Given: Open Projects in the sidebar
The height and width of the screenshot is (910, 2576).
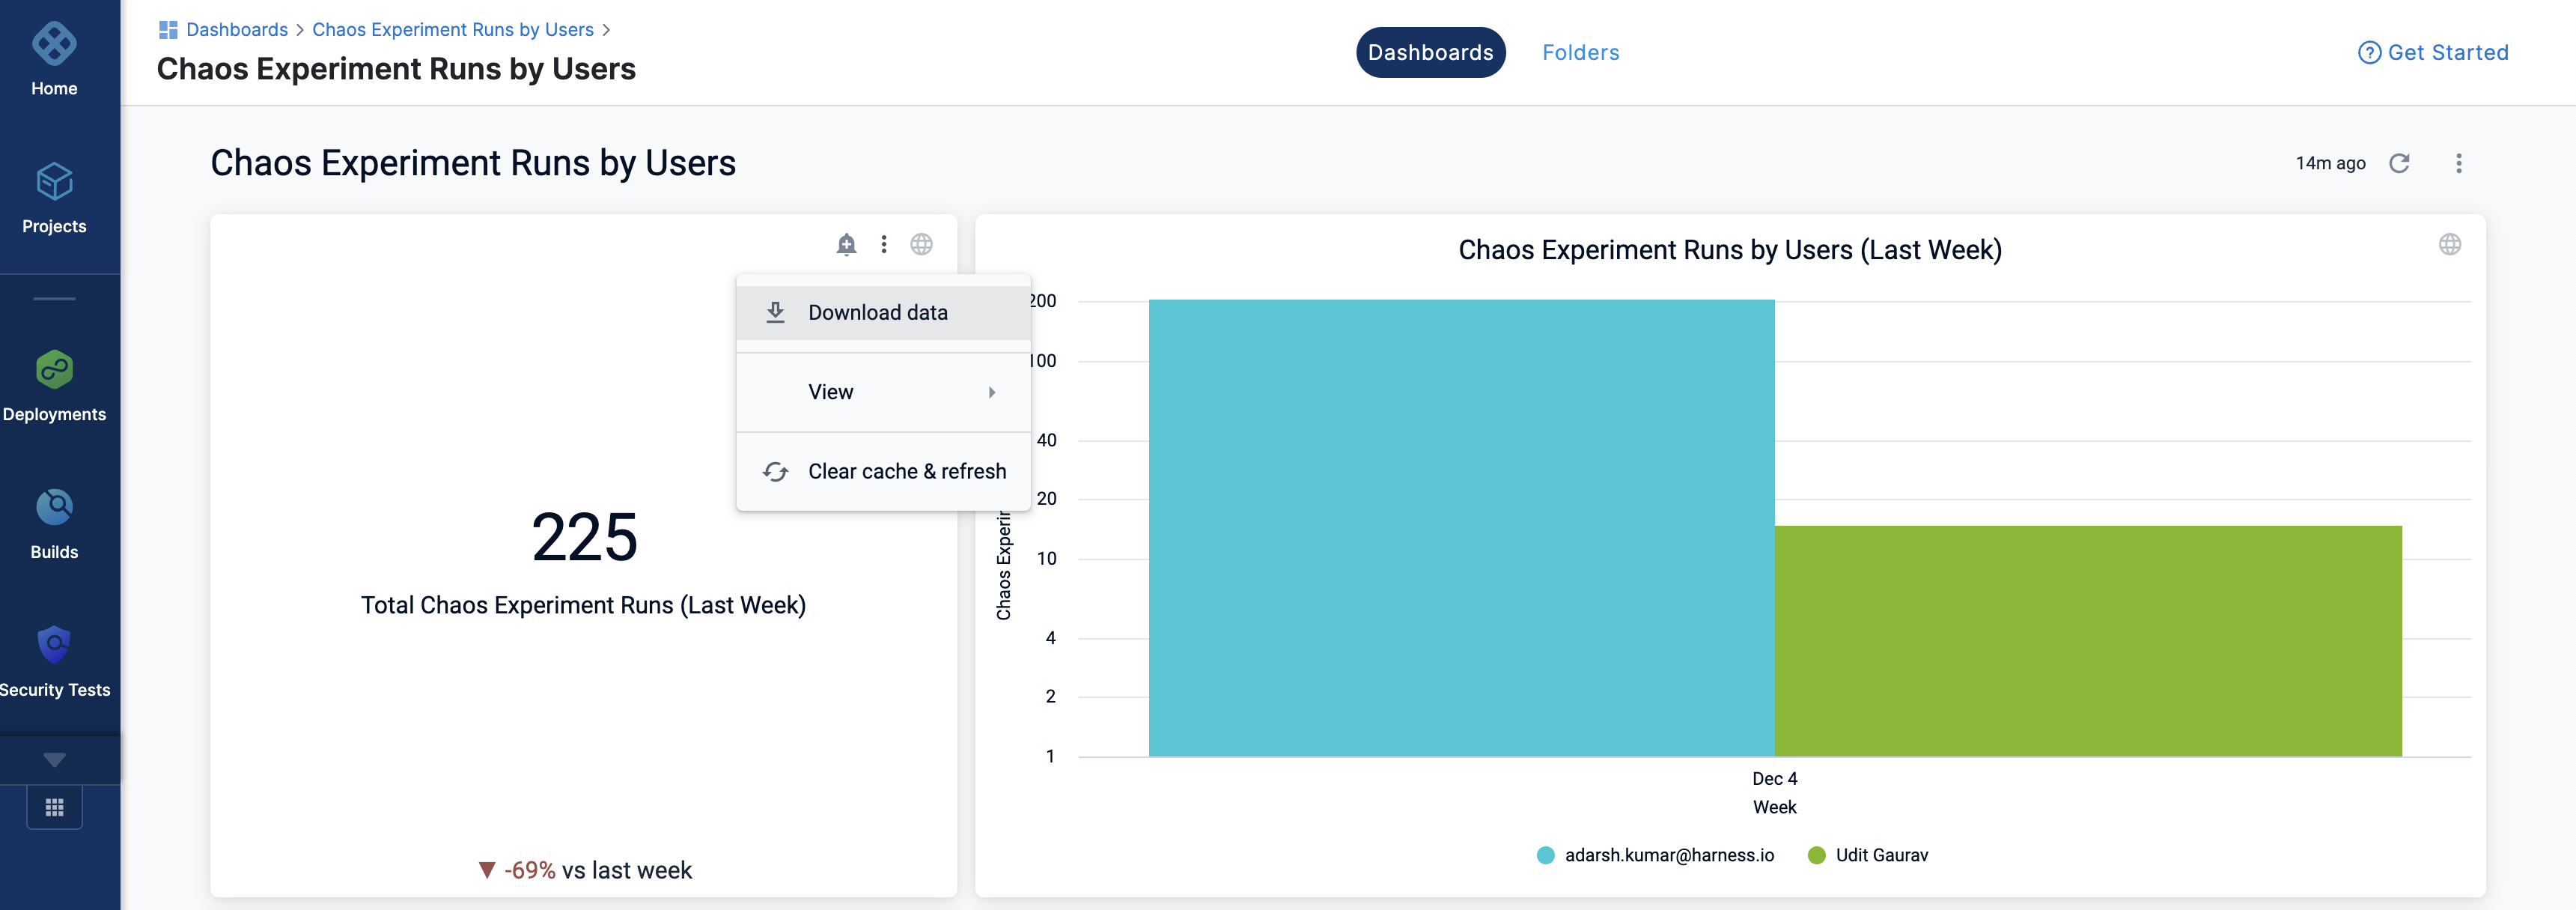Looking at the screenshot, I should (54, 183).
